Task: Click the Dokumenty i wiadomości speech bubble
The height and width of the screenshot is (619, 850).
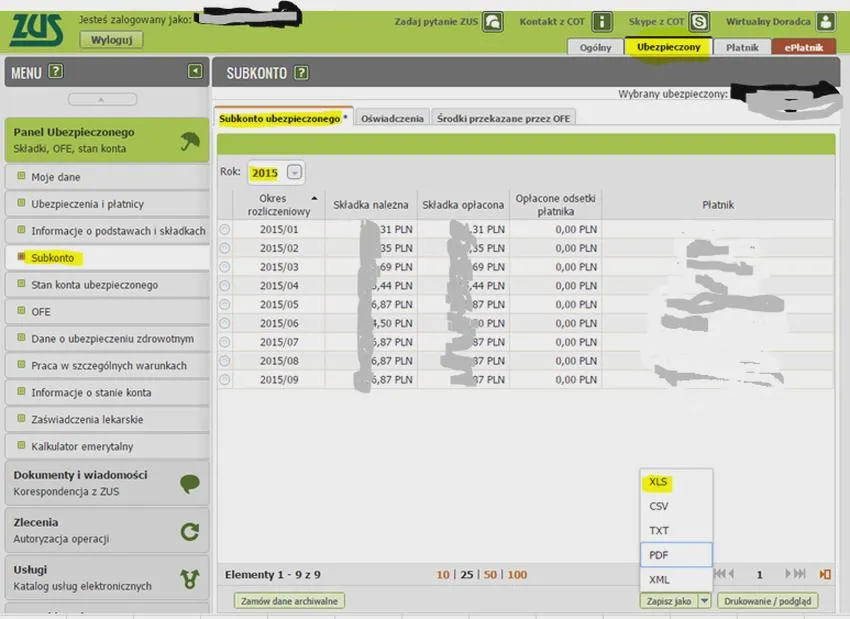Action: (x=190, y=483)
